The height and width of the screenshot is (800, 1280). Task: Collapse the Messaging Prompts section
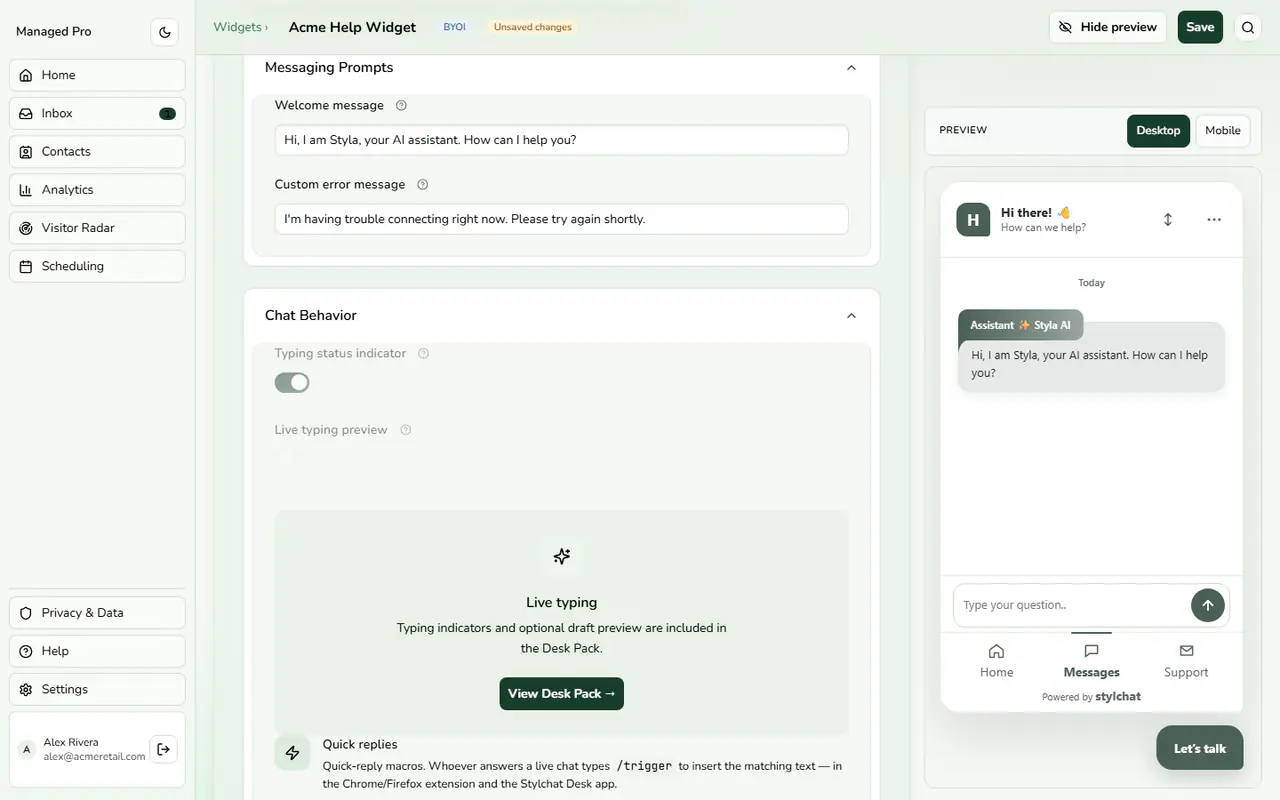click(851, 68)
